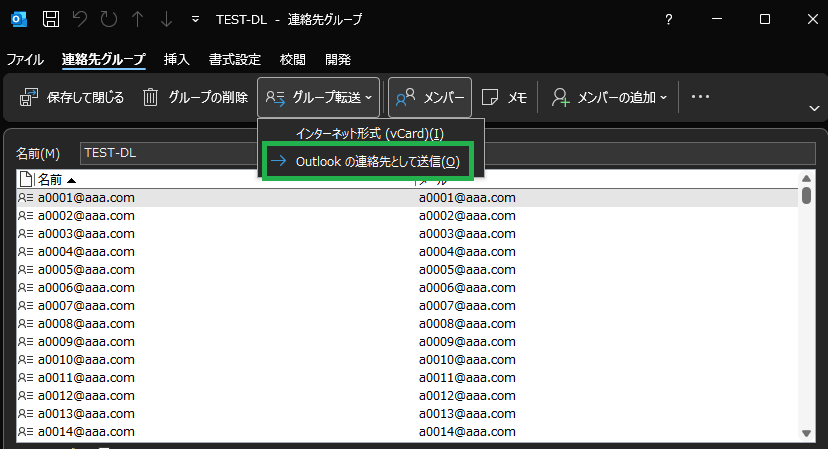
Task: Click the Outlook app icon
Action: point(18,20)
